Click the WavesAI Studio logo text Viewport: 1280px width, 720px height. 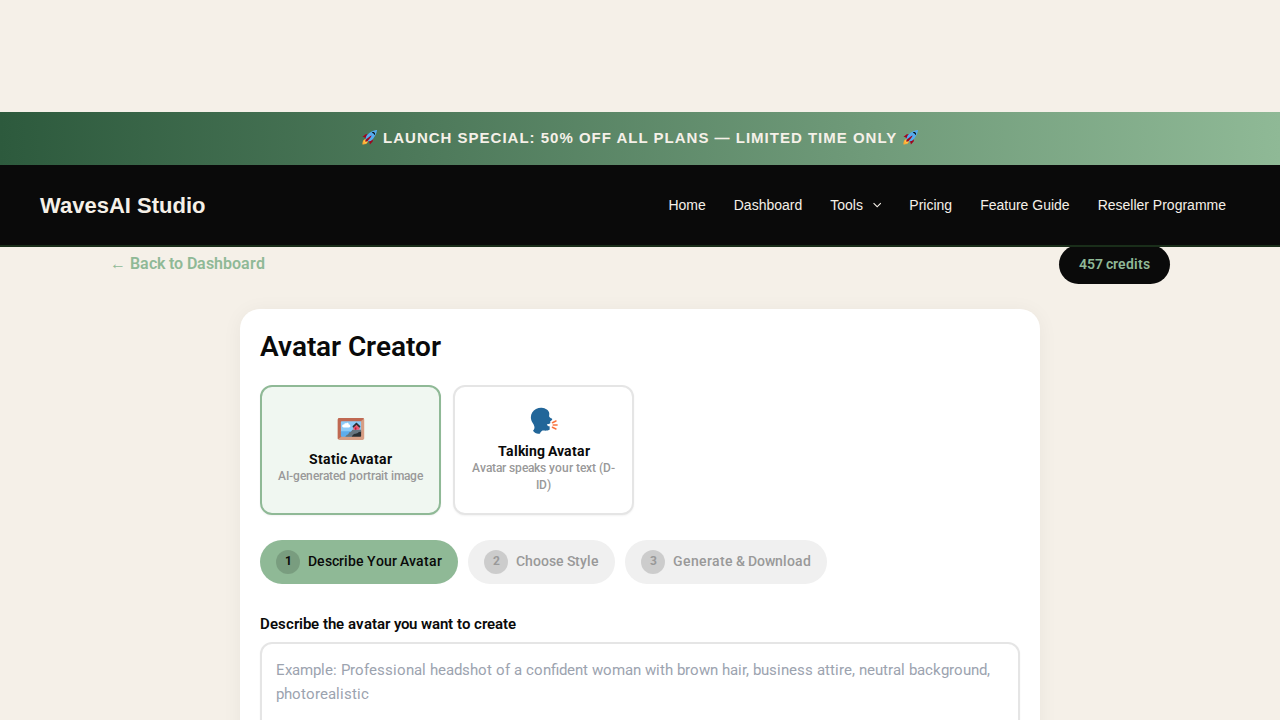click(122, 205)
